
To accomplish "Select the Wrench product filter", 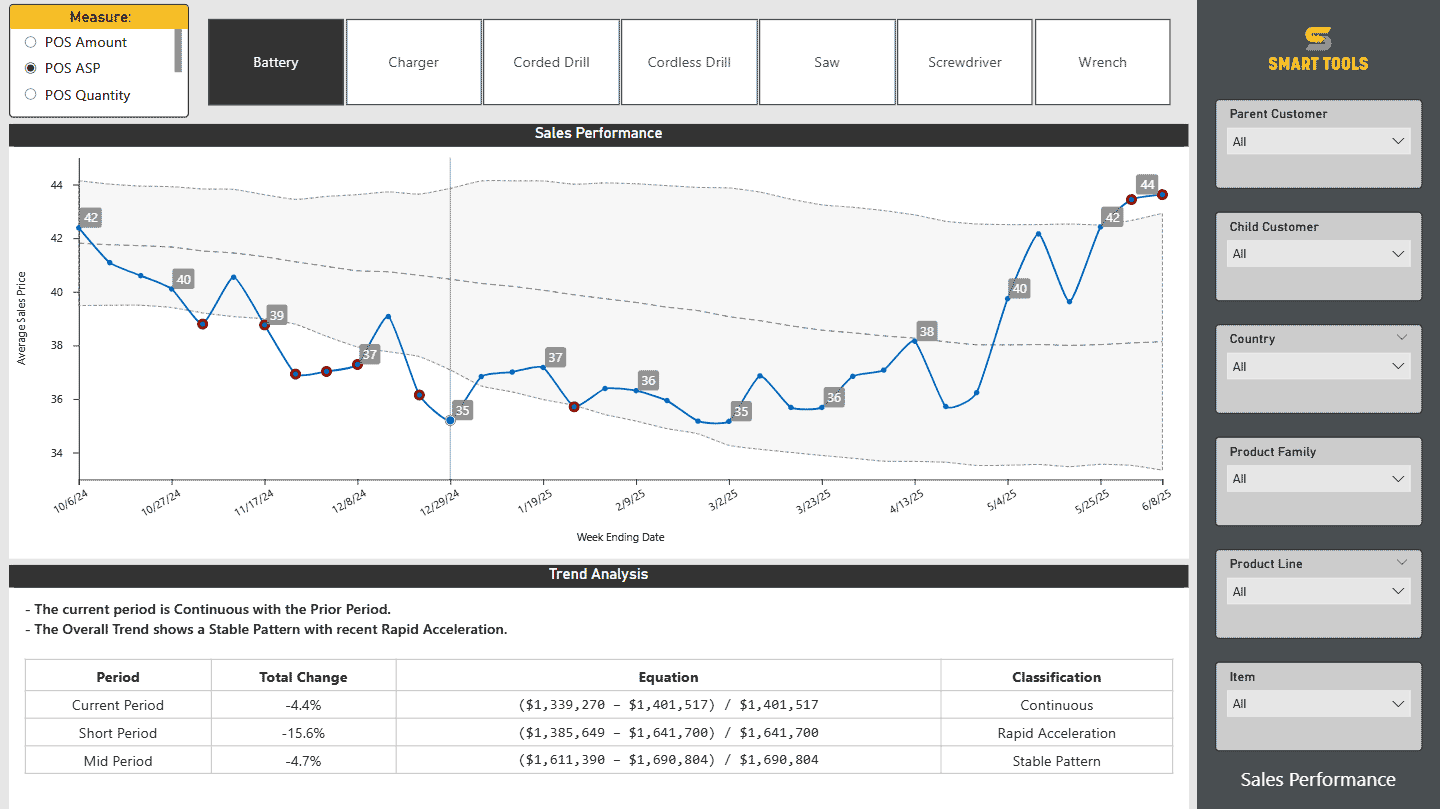I will point(1102,62).
